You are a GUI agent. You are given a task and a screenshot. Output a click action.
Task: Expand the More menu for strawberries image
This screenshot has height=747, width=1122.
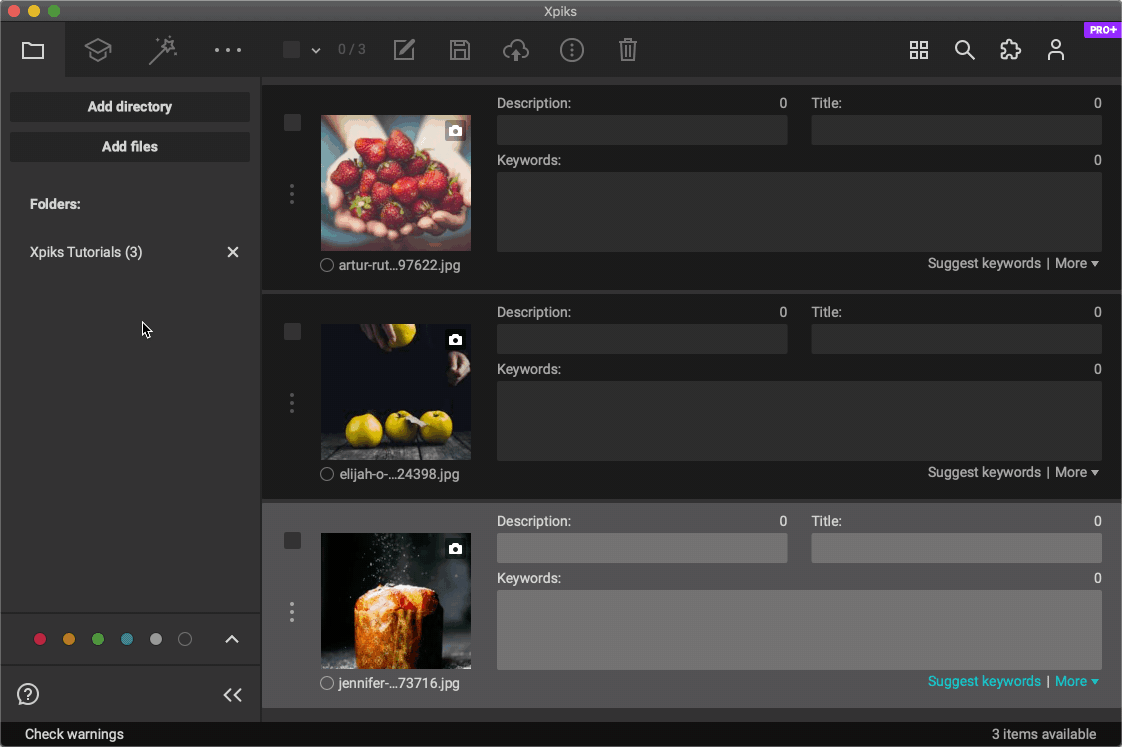click(x=1076, y=263)
